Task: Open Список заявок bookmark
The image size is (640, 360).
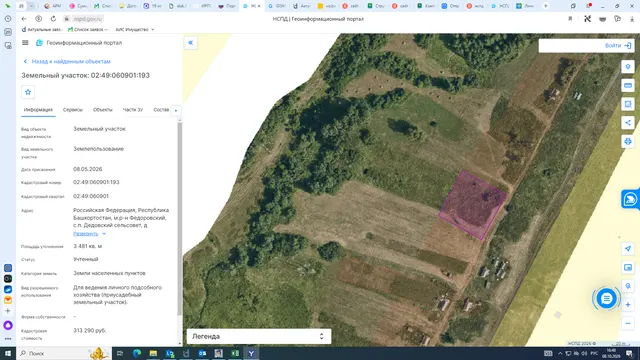Action: [88, 29]
